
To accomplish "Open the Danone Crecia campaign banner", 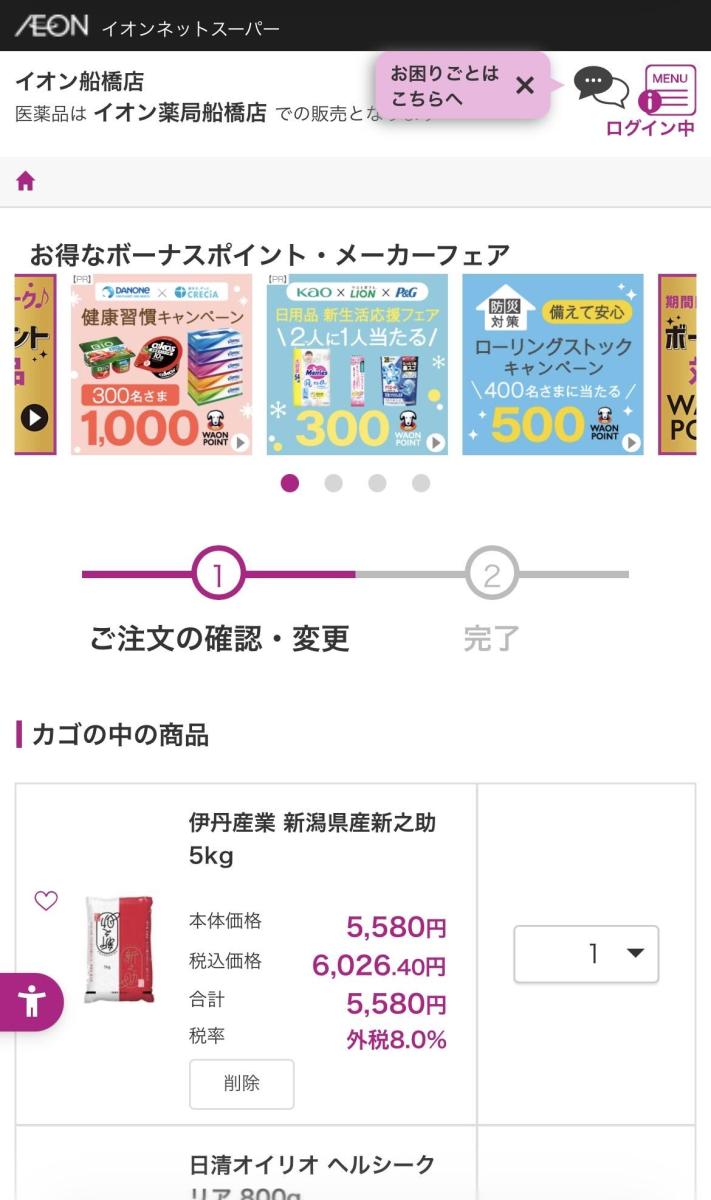I will tap(161, 364).
